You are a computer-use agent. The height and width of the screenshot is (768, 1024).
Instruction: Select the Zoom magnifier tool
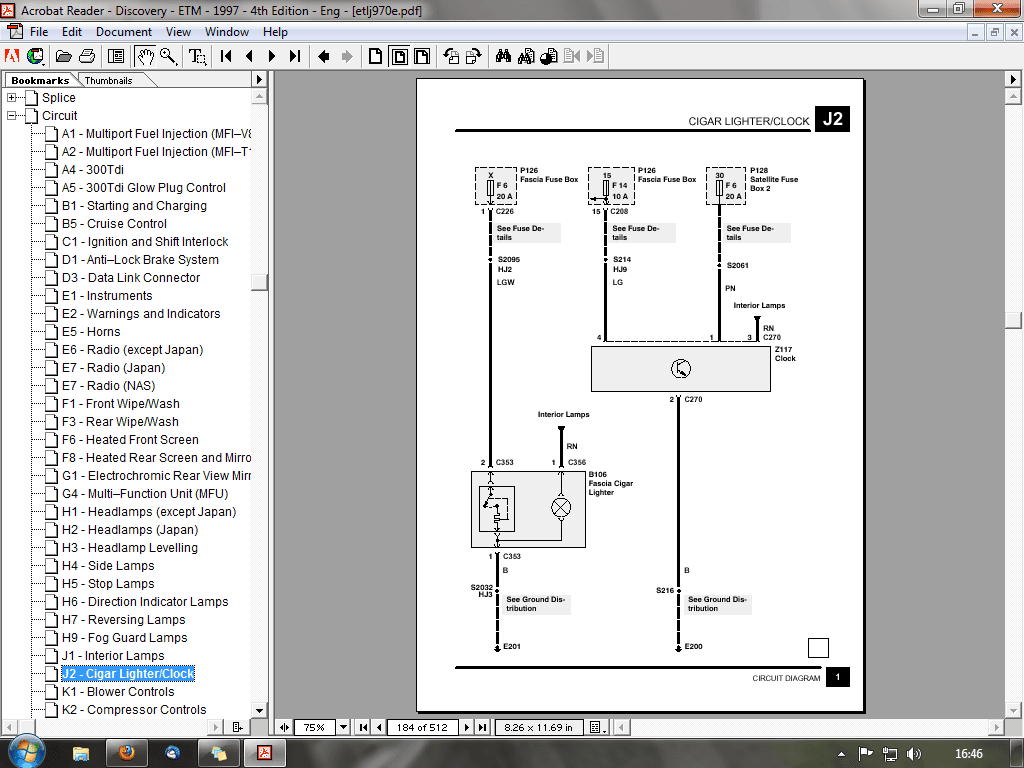point(168,57)
